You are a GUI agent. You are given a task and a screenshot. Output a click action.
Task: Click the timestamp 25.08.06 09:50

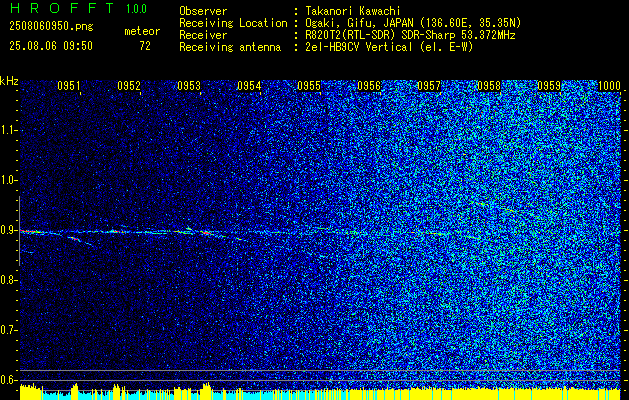coord(51,46)
